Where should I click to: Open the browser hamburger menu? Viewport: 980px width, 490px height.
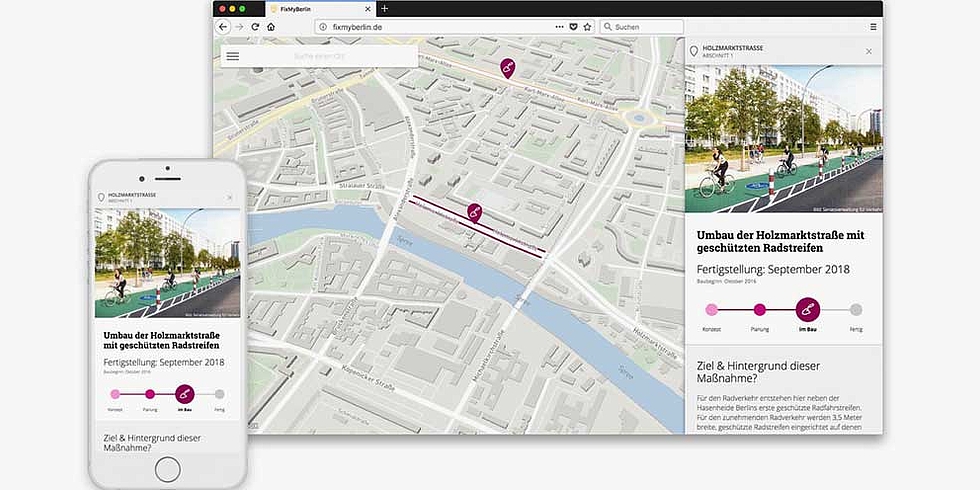tap(873, 27)
